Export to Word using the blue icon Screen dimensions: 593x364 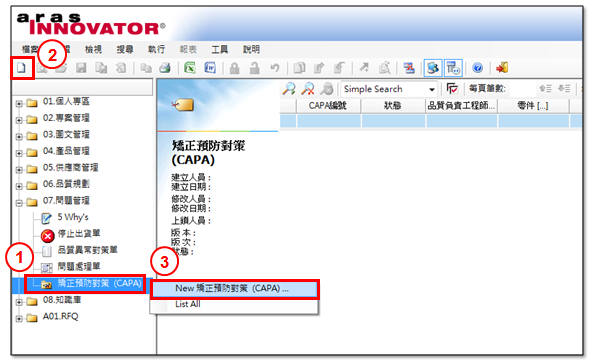click(x=210, y=68)
